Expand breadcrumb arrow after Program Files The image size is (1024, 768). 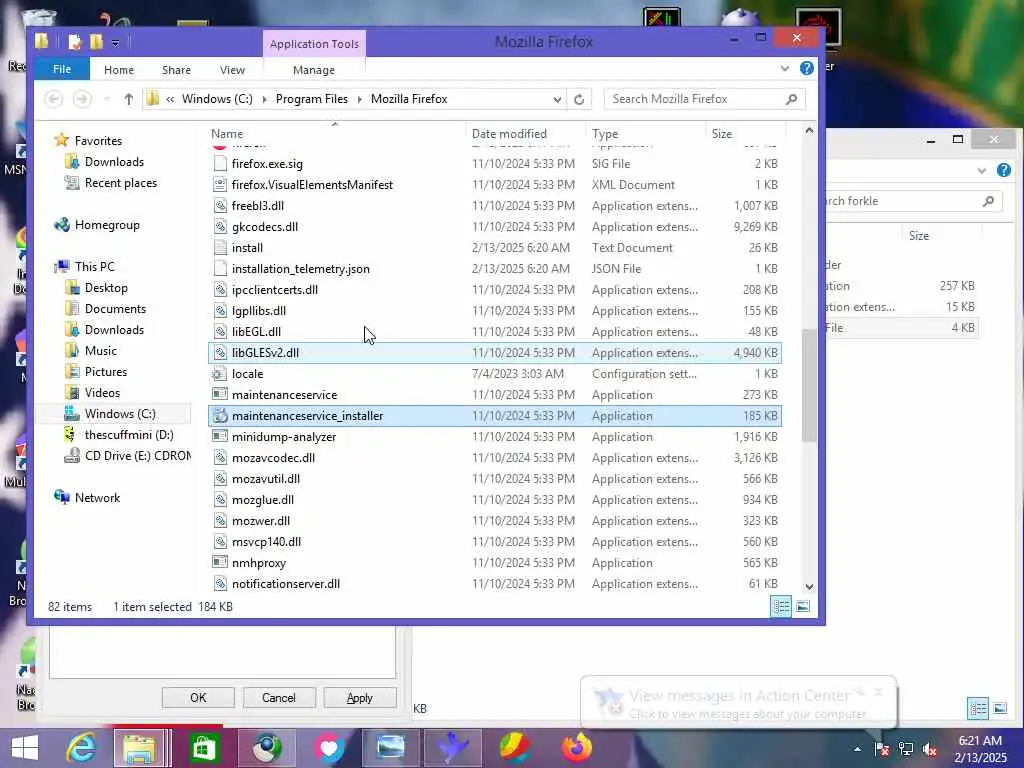(359, 99)
